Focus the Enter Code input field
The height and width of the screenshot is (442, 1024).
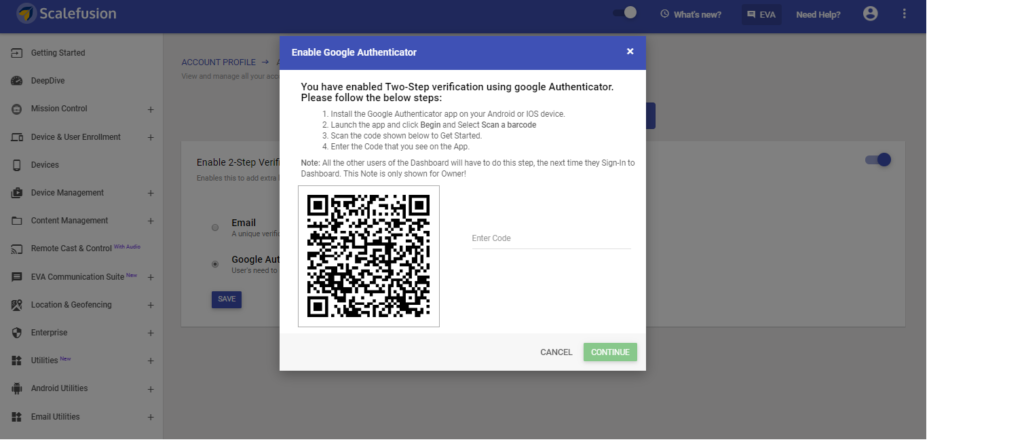(551, 239)
